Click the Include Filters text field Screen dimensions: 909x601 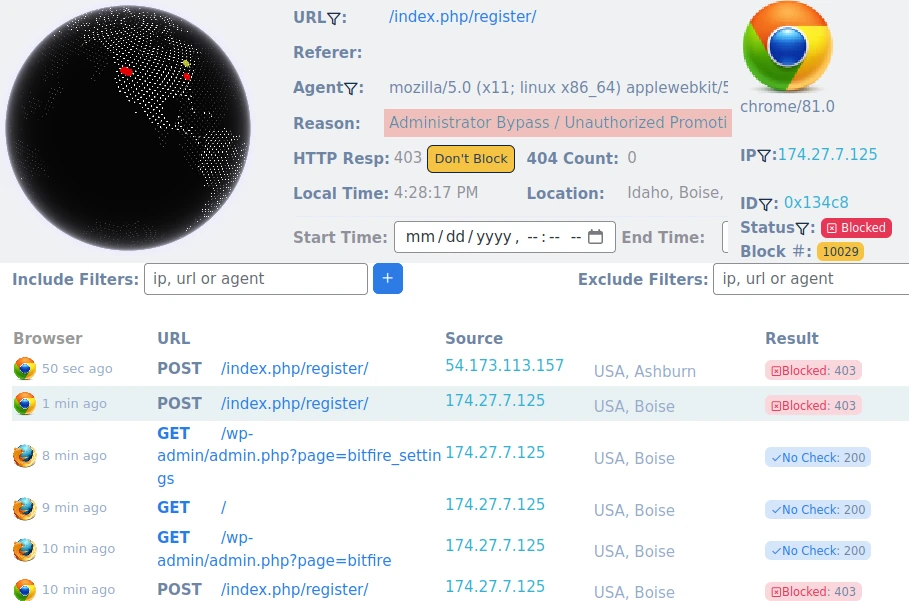tap(256, 279)
